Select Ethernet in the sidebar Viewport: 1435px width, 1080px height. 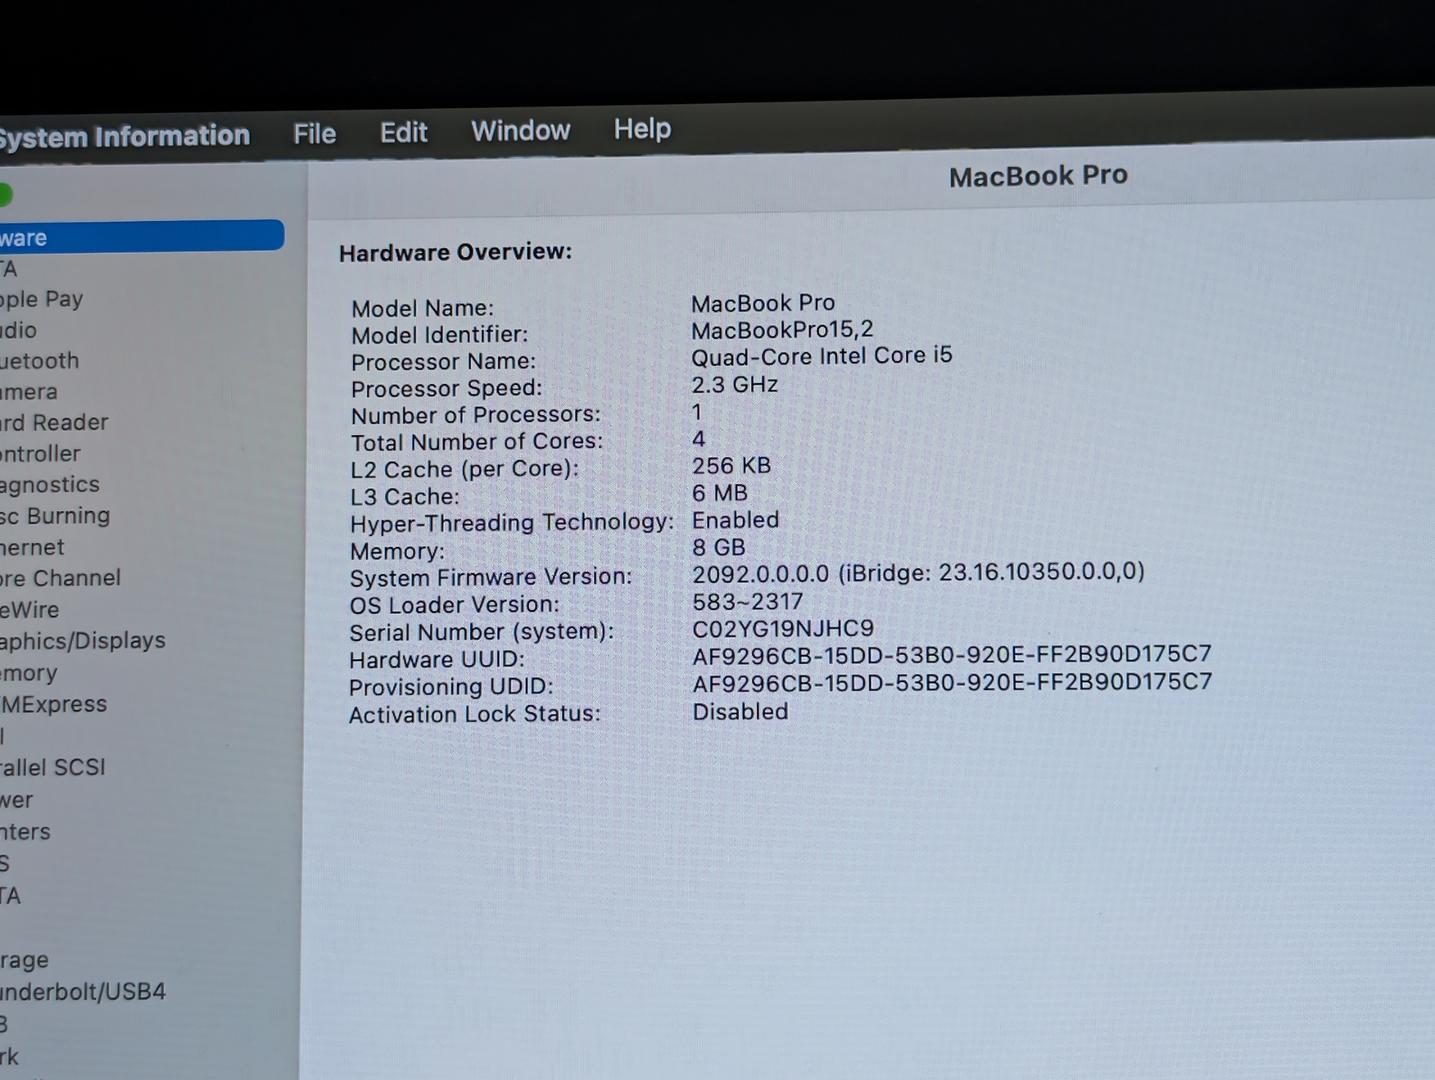pos(32,548)
